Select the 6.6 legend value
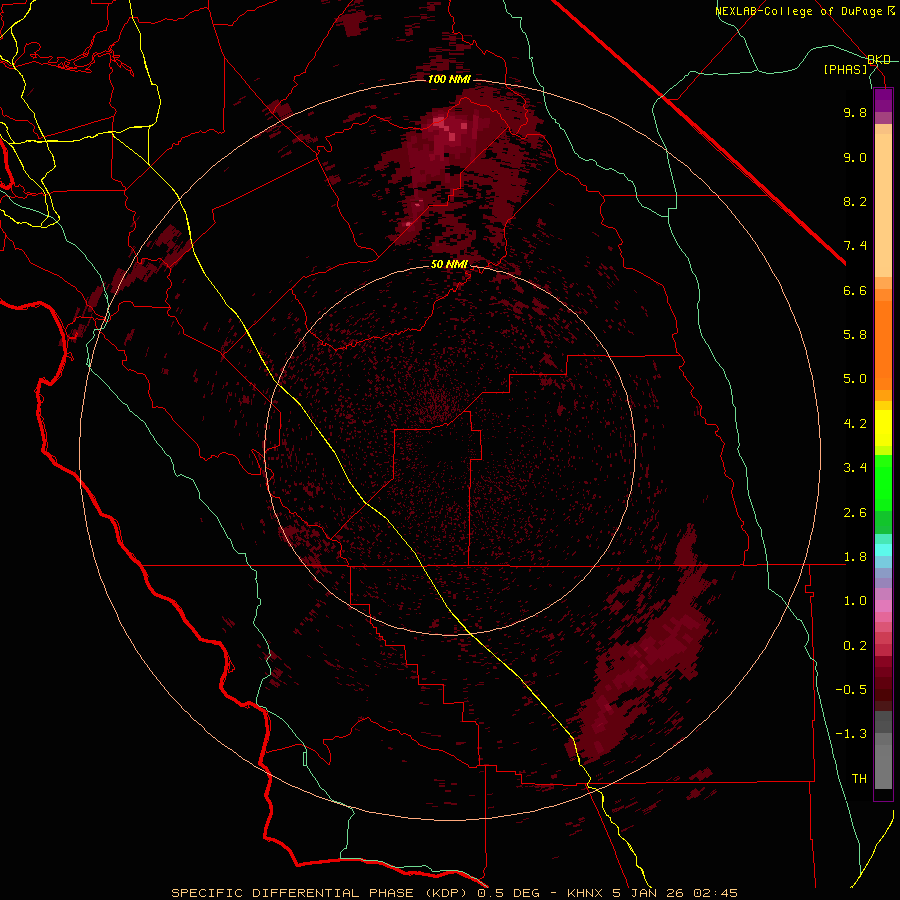The height and width of the screenshot is (900, 900). pos(855,290)
